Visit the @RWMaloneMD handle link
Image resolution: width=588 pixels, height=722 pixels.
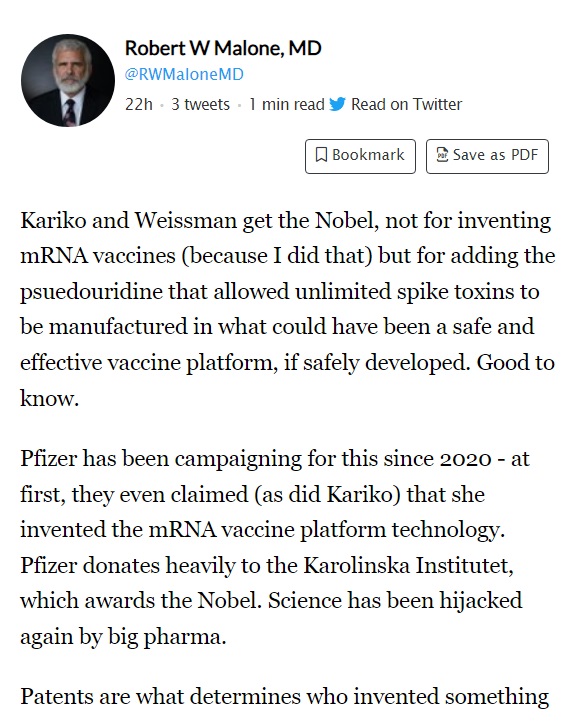184,75
